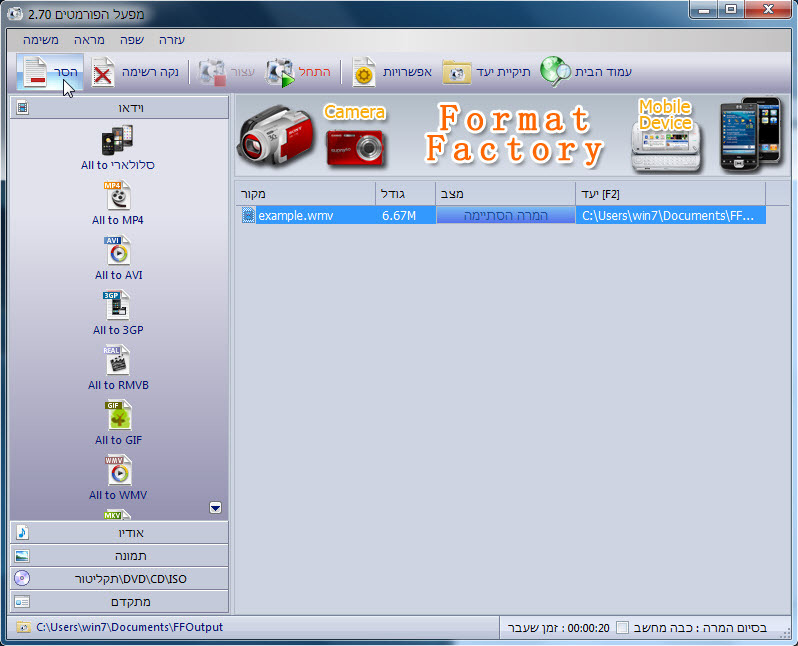Select the All to RMVB icon
The height and width of the screenshot is (646, 798).
[x=117, y=360]
